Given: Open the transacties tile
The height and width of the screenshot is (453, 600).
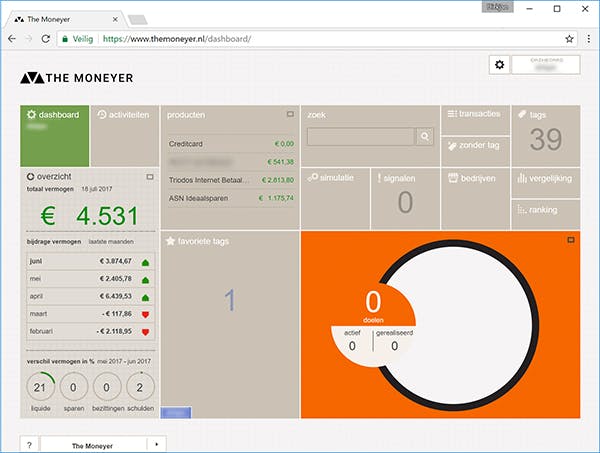Looking at the screenshot, I should 475,120.
